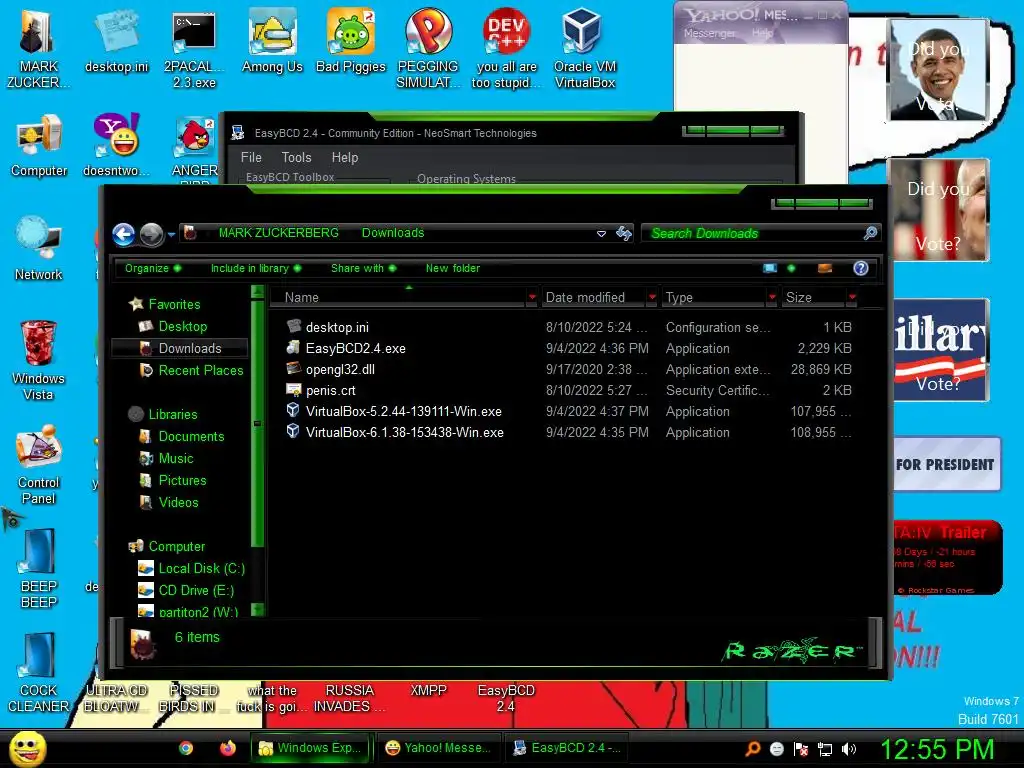The height and width of the screenshot is (768, 1024).
Task: Select the Network desktop icon
Action: 39,248
